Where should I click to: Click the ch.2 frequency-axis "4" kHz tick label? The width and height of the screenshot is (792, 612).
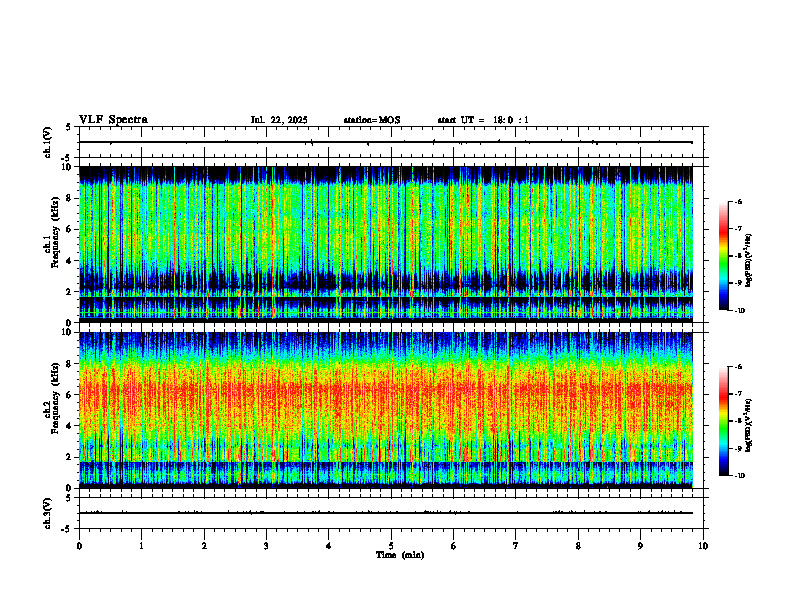click(70, 426)
